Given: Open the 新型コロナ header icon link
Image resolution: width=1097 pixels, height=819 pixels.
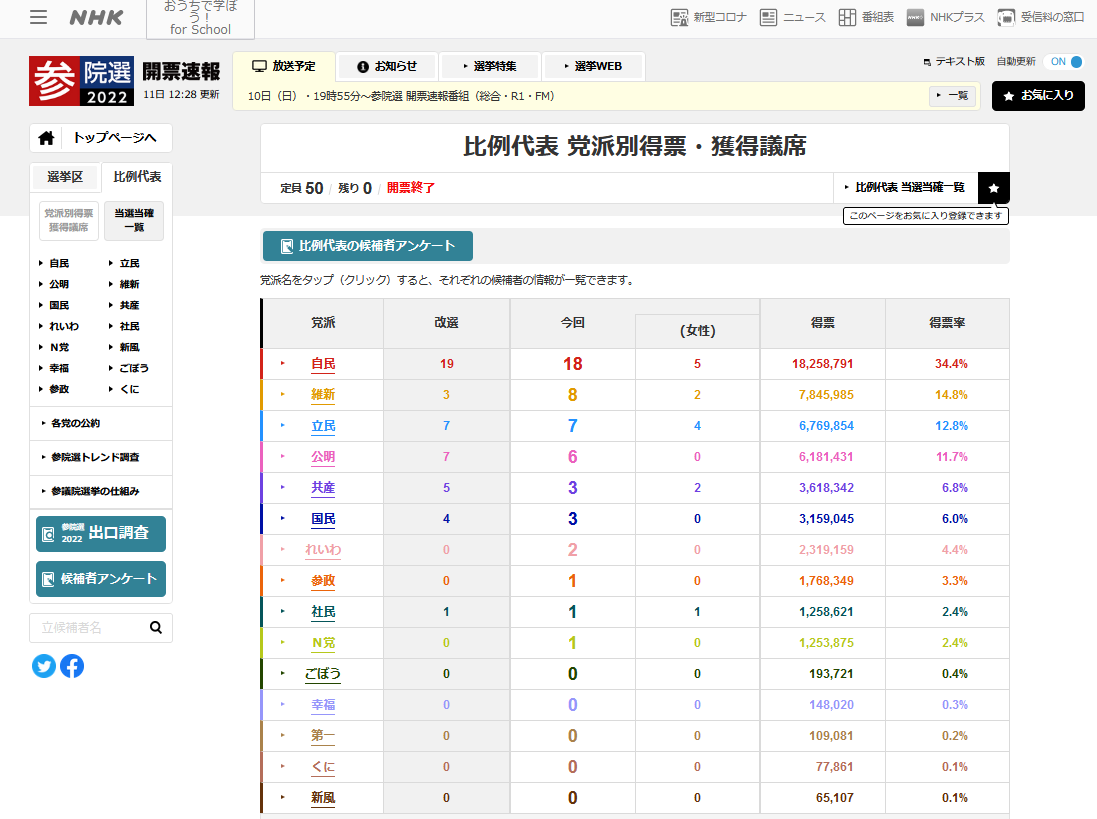Looking at the screenshot, I should point(708,17).
